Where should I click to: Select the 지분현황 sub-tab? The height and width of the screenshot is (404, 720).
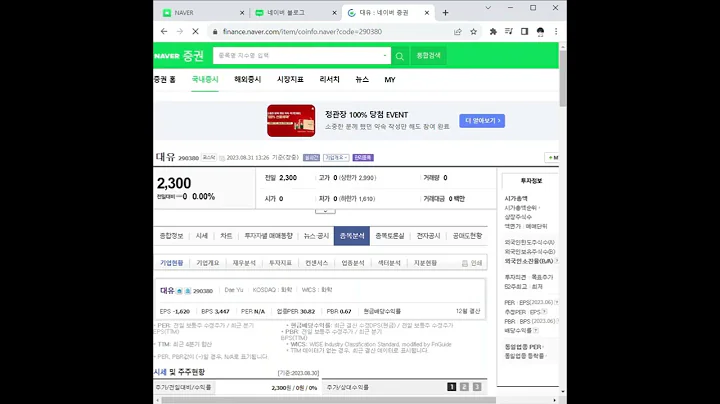point(425,263)
